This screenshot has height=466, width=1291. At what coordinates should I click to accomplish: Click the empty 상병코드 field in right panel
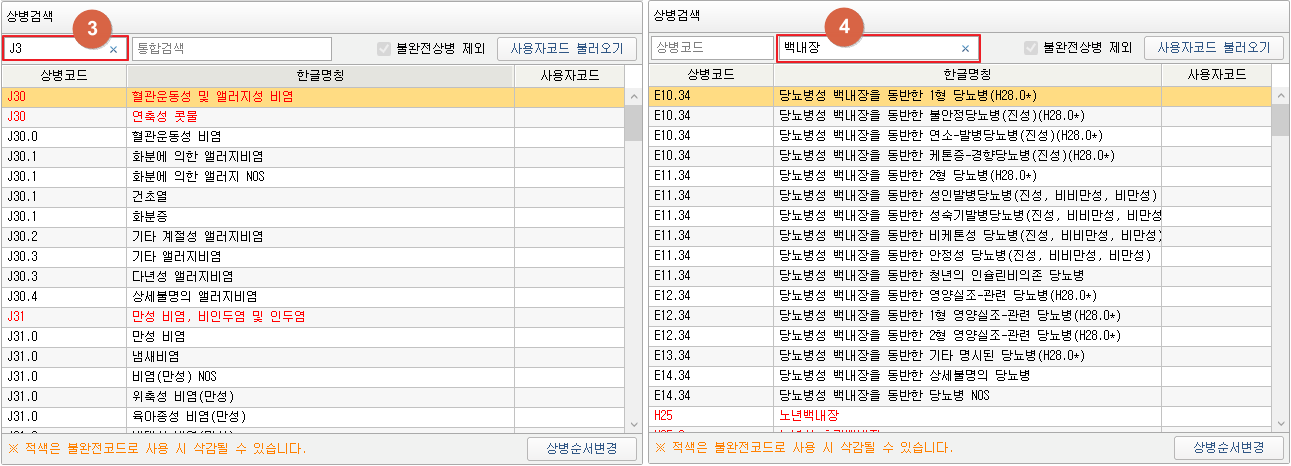point(711,48)
